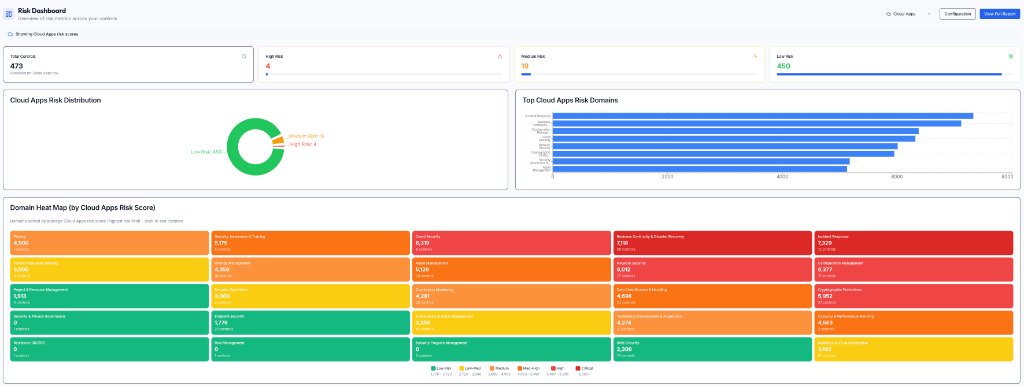Open the Cloud Apps scope dropdown
This screenshot has width=1024, height=386.
(x=908, y=14)
